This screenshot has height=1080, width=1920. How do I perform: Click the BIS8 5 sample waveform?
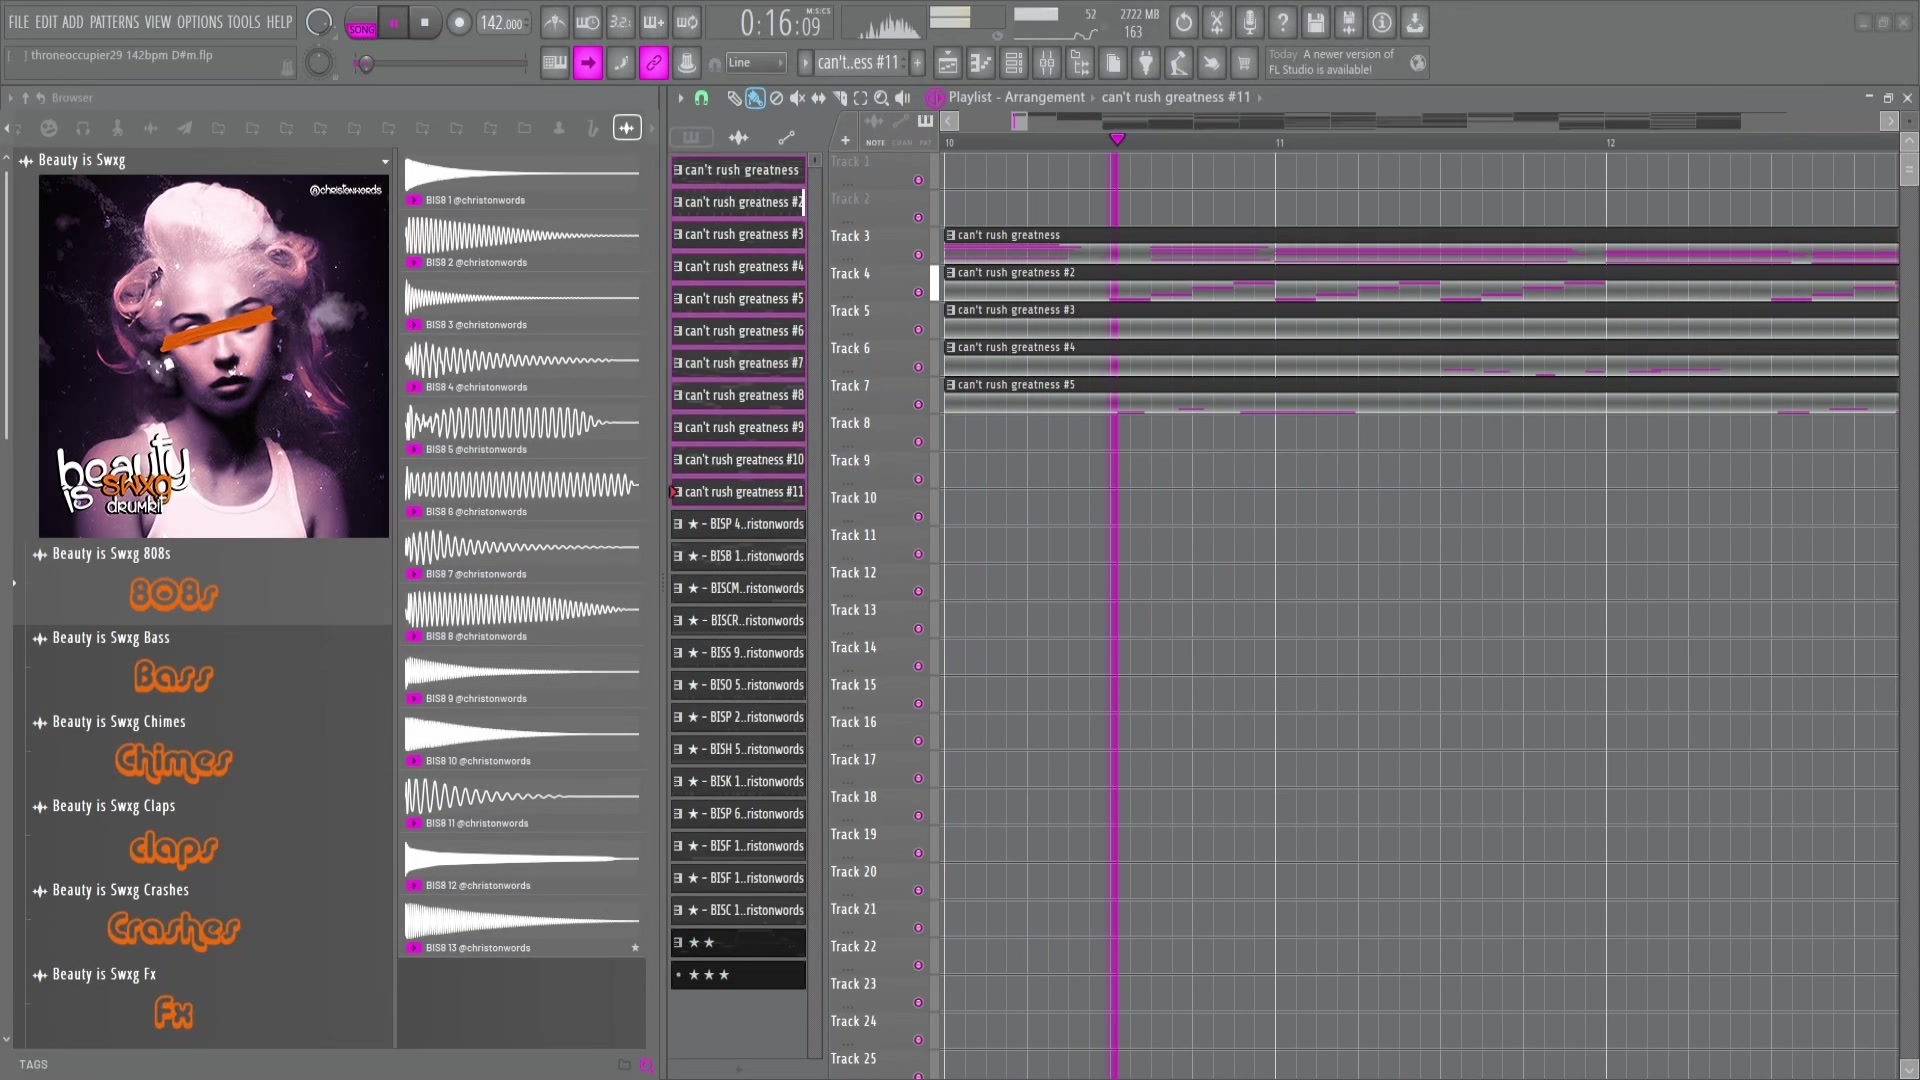point(522,423)
